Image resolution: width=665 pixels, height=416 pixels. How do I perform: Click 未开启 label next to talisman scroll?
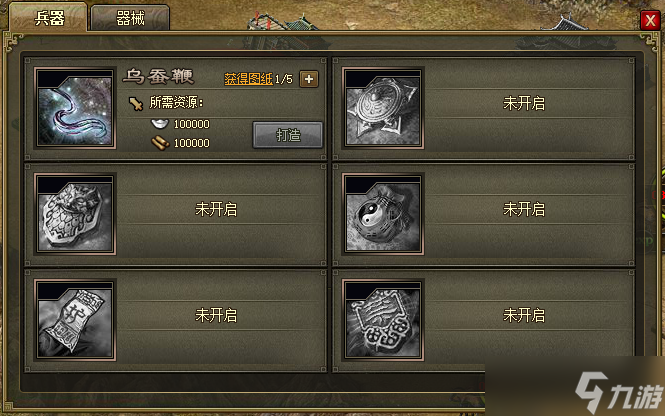click(x=216, y=315)
